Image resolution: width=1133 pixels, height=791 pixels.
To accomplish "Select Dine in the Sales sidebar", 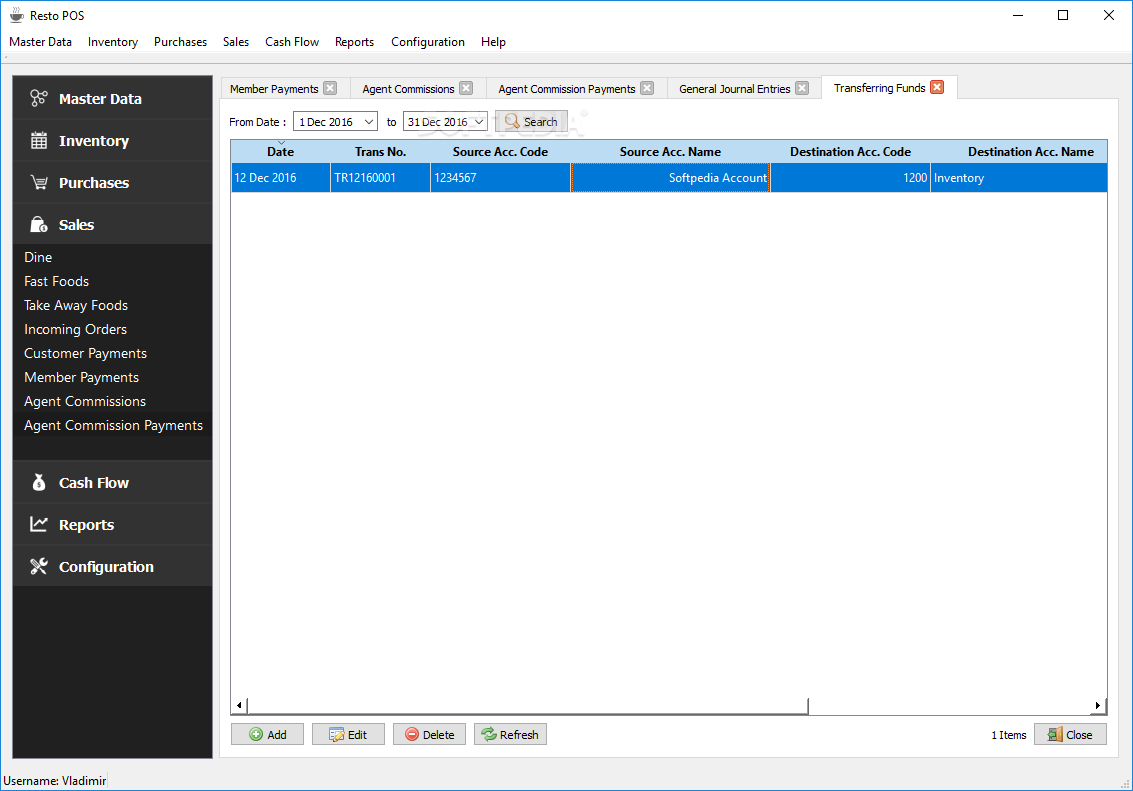I will [112, 257].
